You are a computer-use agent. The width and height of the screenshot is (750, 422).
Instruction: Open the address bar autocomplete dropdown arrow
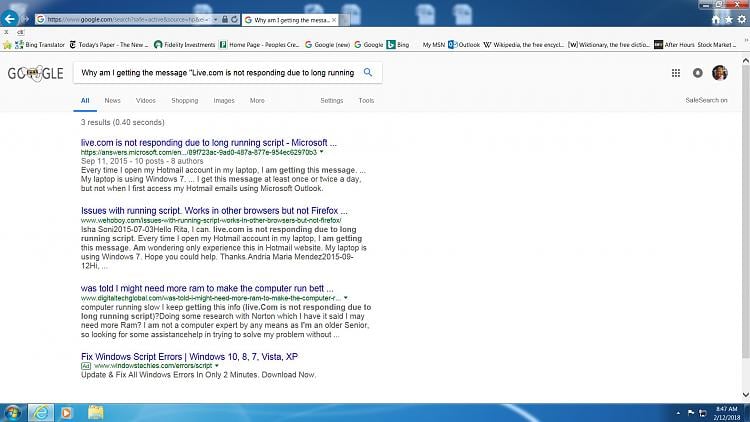(x=216, y=20)
